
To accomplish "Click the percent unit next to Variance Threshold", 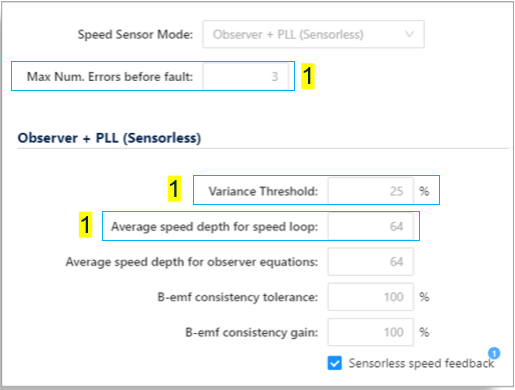I will [424, 191].
